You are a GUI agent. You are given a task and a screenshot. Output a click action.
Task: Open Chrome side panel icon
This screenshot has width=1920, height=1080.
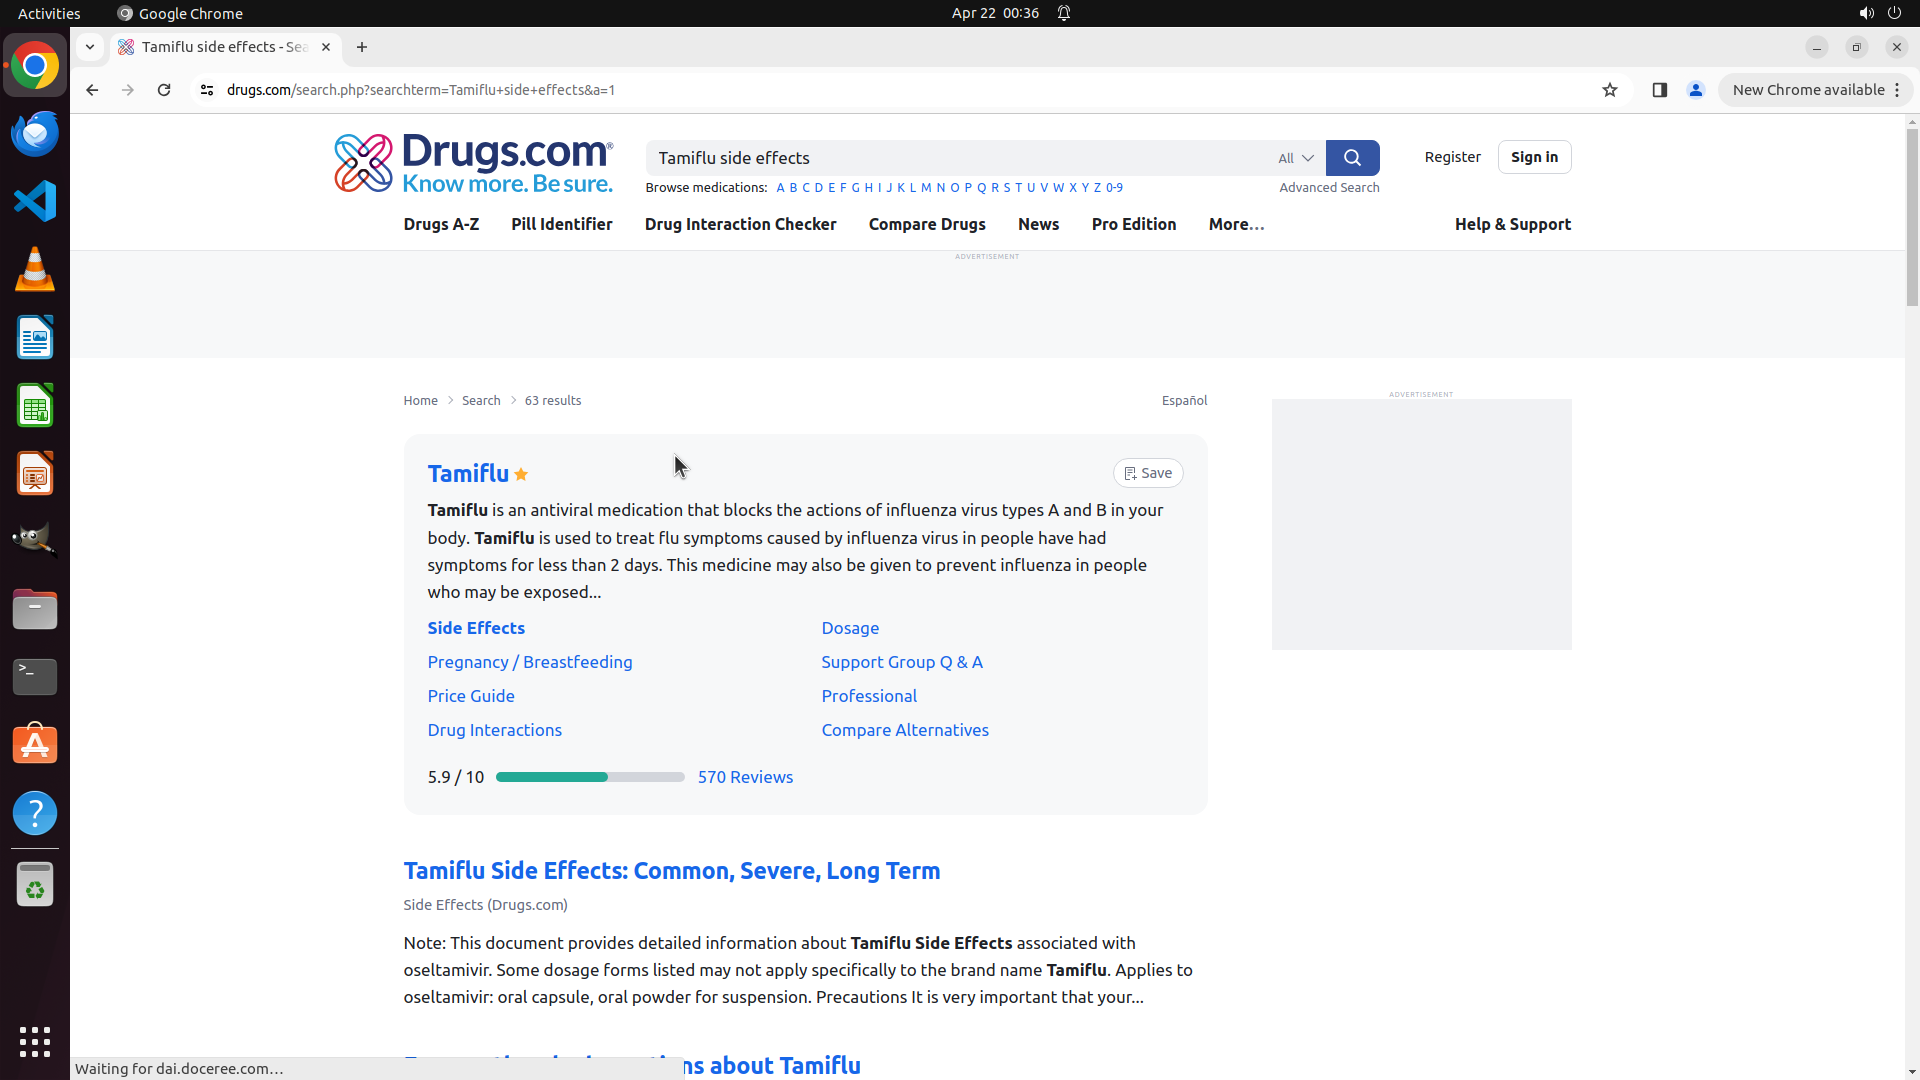click(x=1659, y=90)
